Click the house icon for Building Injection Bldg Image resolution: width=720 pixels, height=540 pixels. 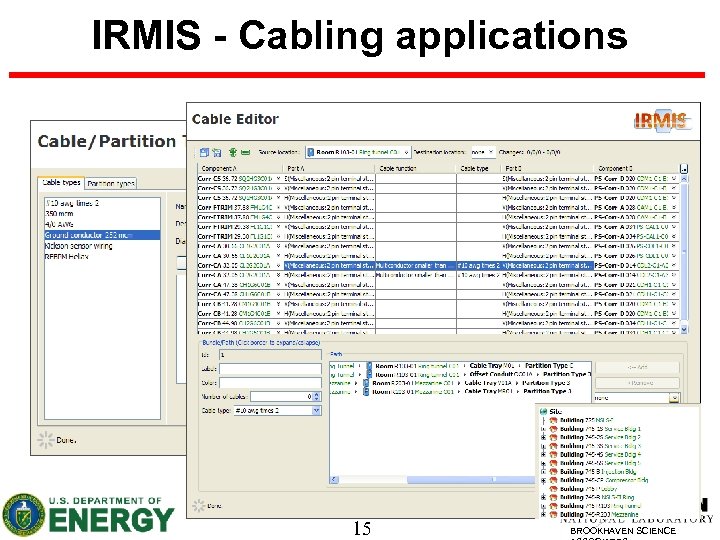pyautogui.click(x=553, y=472)
